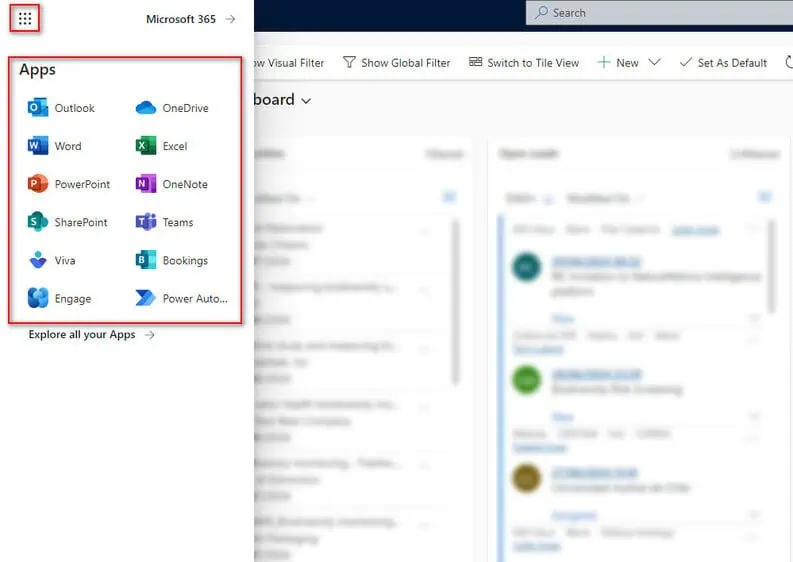Launch Power Automate from its icon
The image size is (793, 562).
pos(146,298)
